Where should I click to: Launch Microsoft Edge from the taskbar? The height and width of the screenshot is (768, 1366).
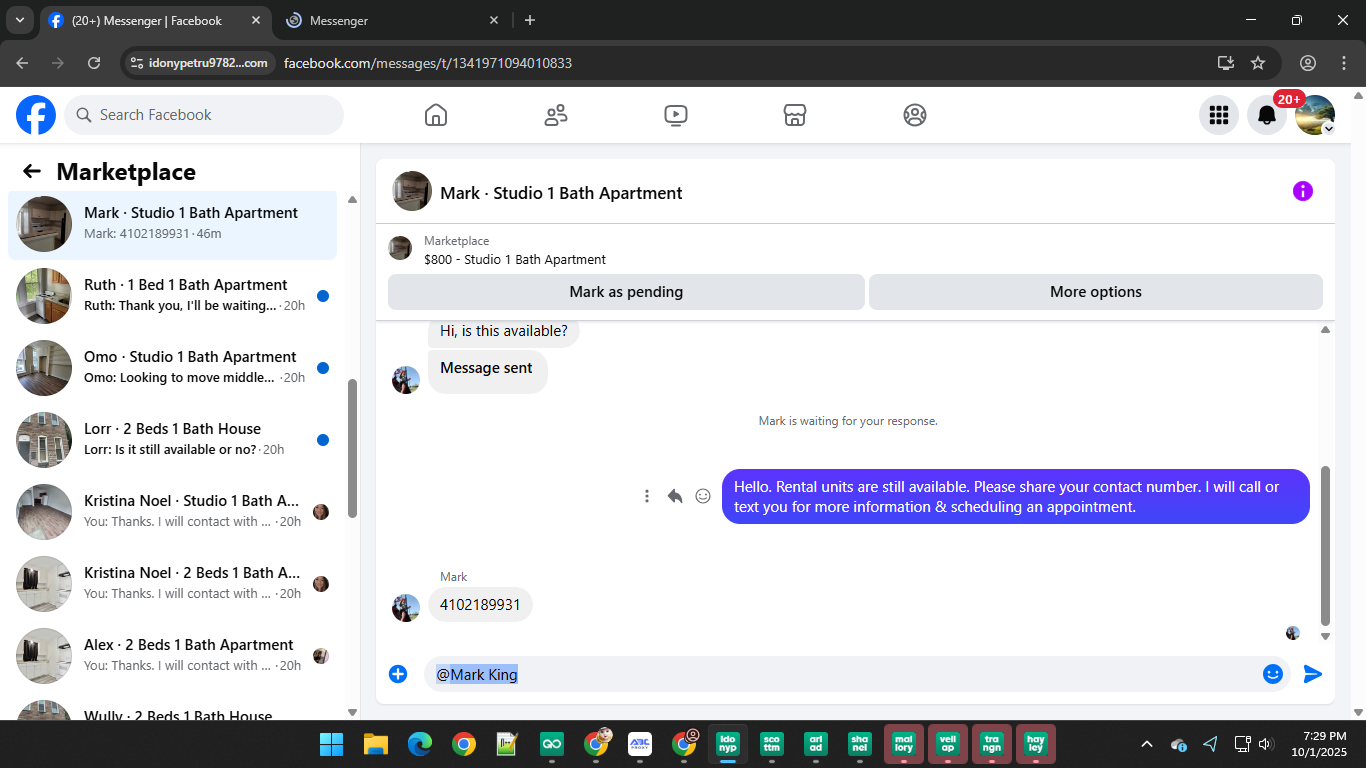(419, 744)
